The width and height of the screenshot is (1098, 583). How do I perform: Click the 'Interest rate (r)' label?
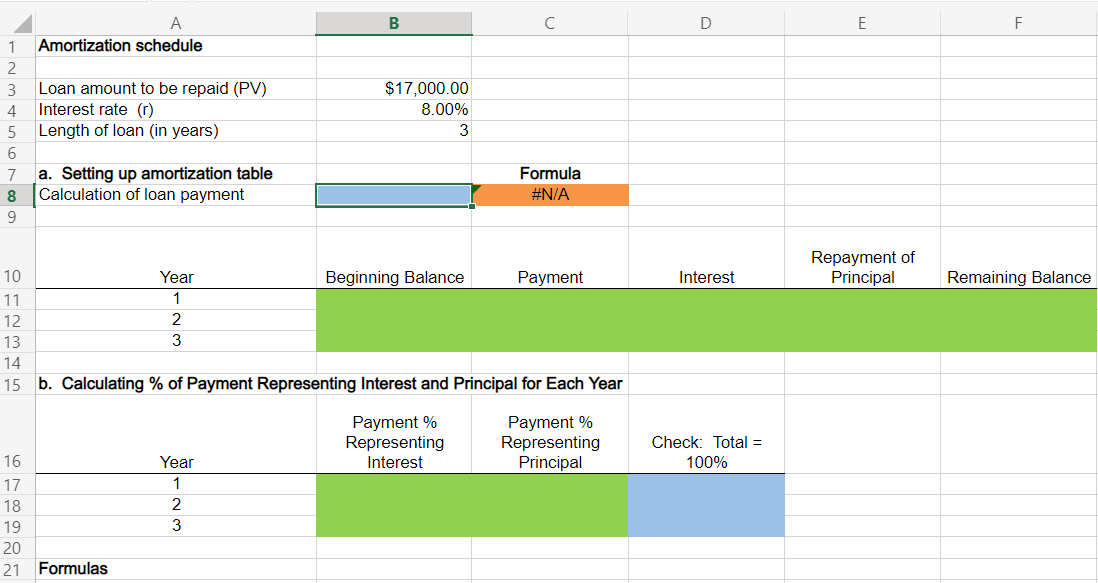pos(96,110)
